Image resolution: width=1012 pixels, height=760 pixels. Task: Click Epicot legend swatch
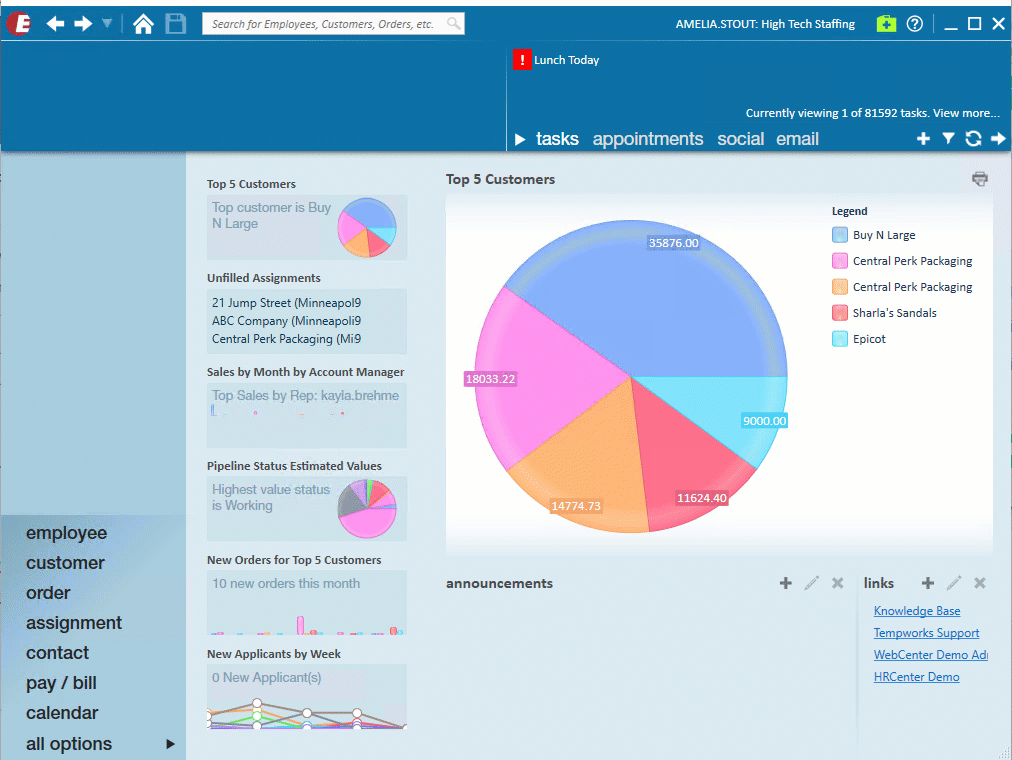pos(840,339)
